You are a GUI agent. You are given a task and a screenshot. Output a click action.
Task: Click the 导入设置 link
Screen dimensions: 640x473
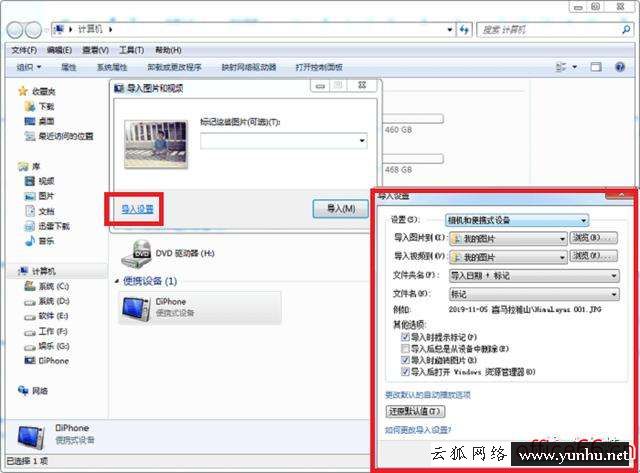click(x=138, y=209)
